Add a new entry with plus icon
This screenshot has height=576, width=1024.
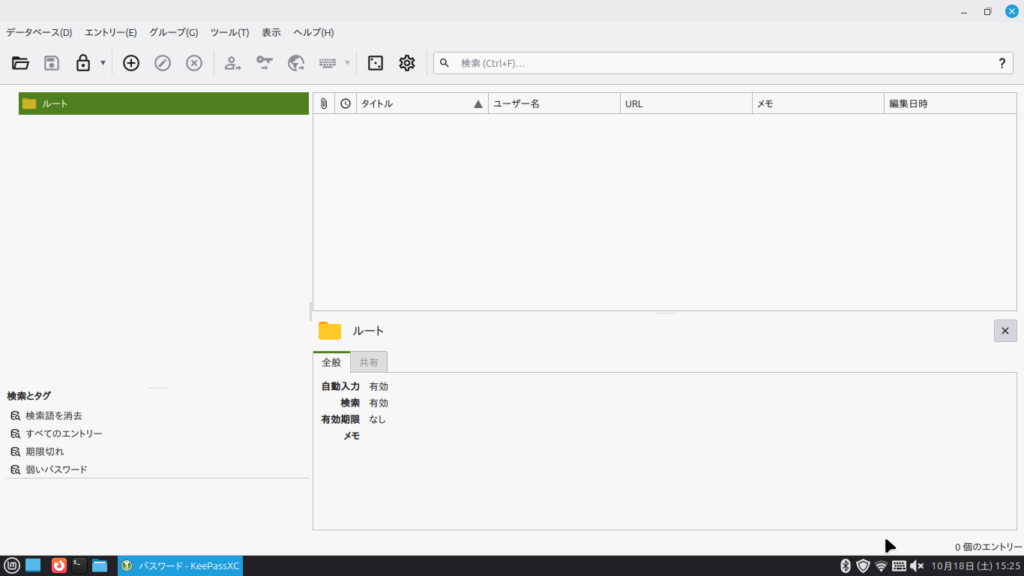131,63
